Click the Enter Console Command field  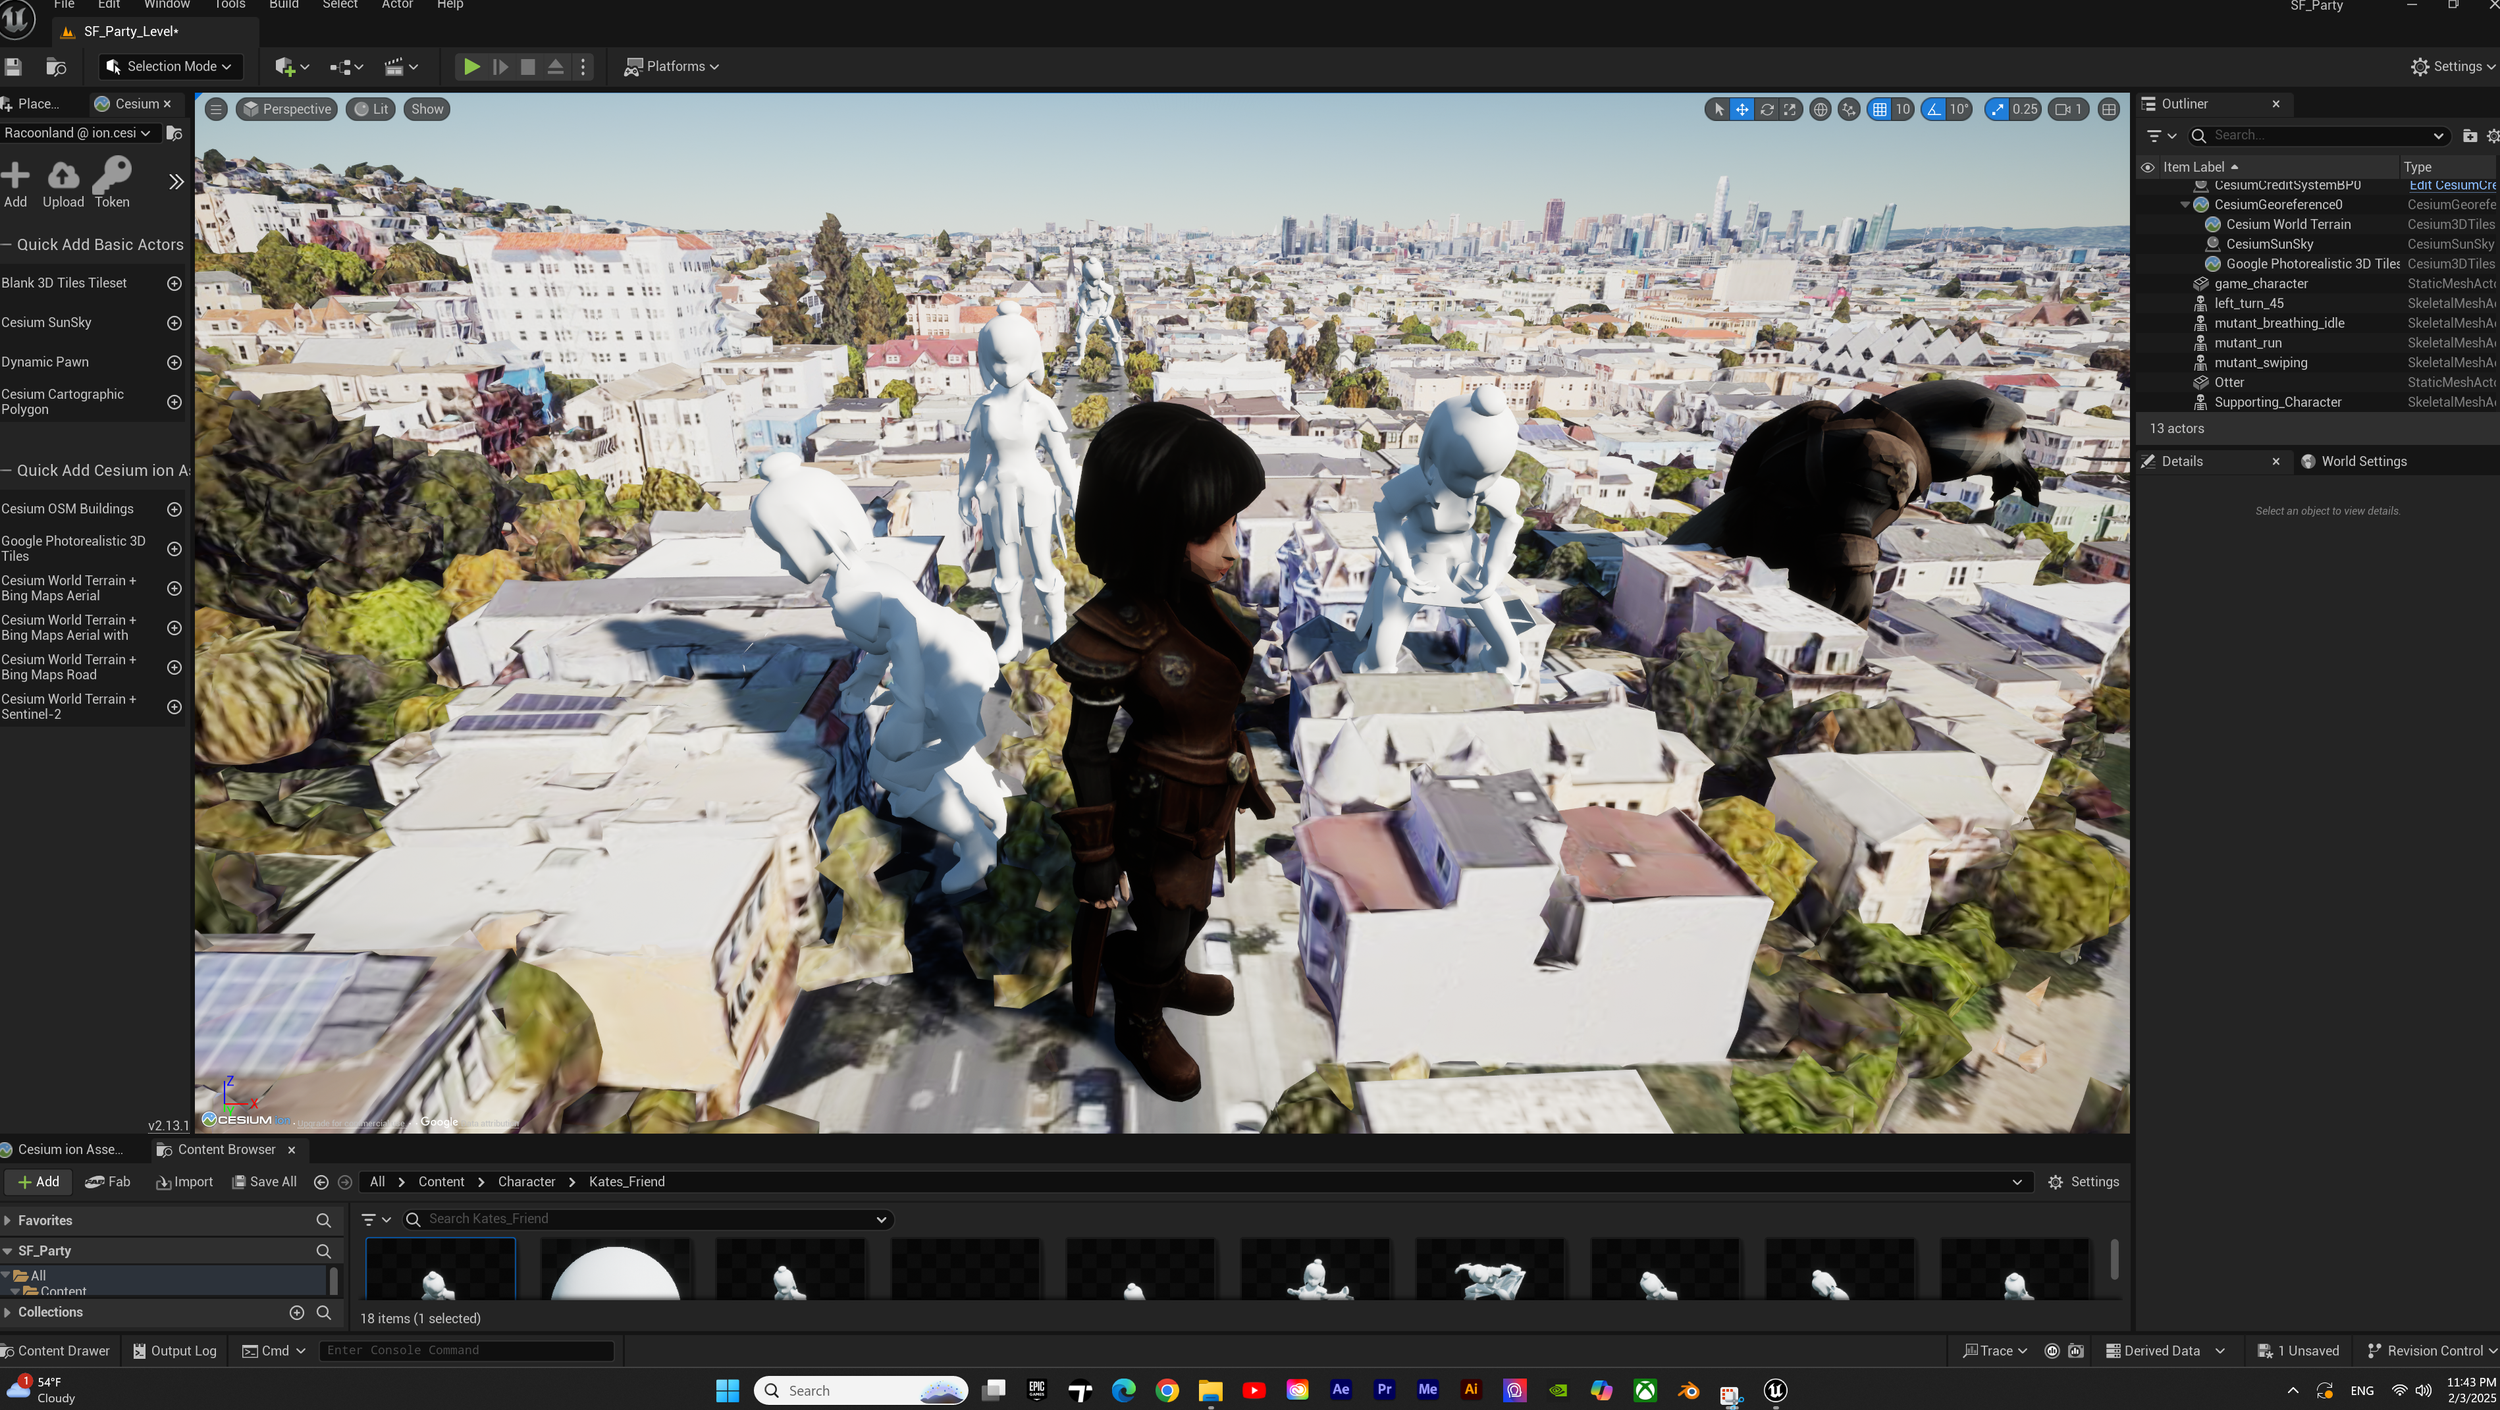466,1350
